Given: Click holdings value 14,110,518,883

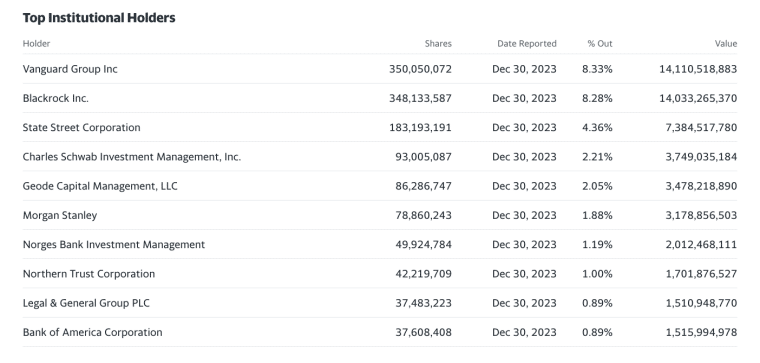Looking at the screenshot, I should [x=698, y=69].
